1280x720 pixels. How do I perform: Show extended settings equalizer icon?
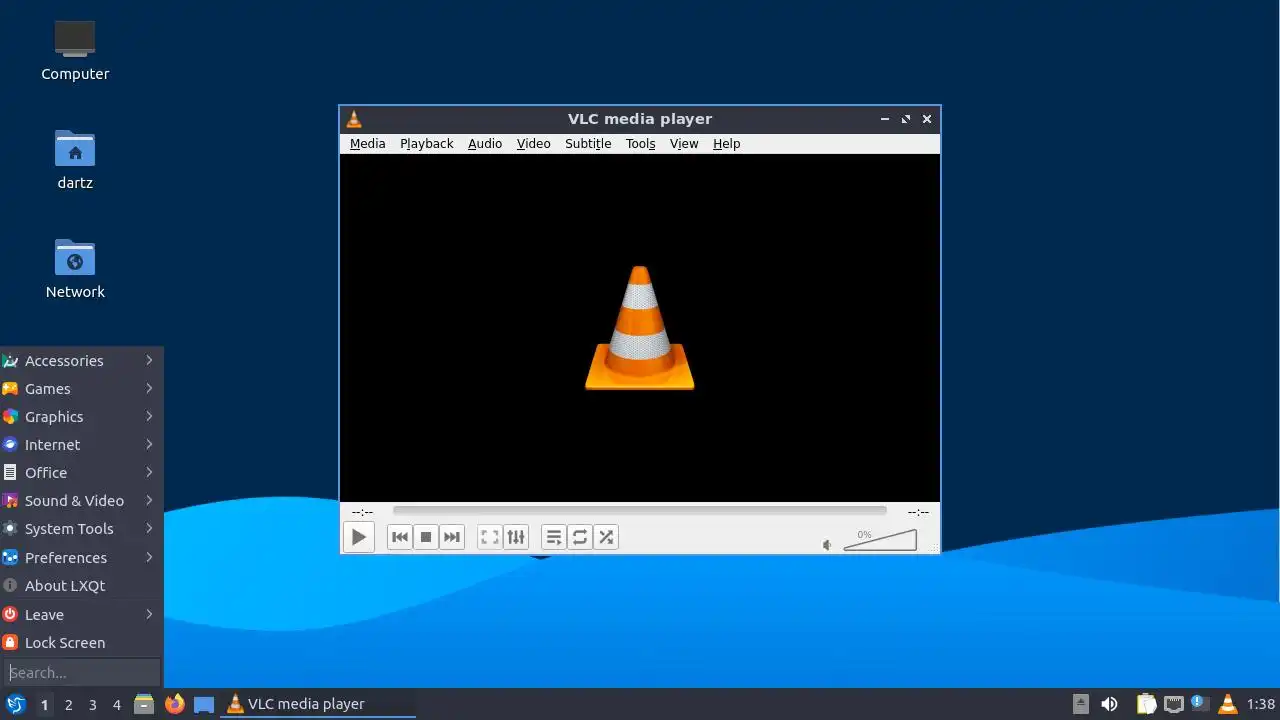click(516, 537)
